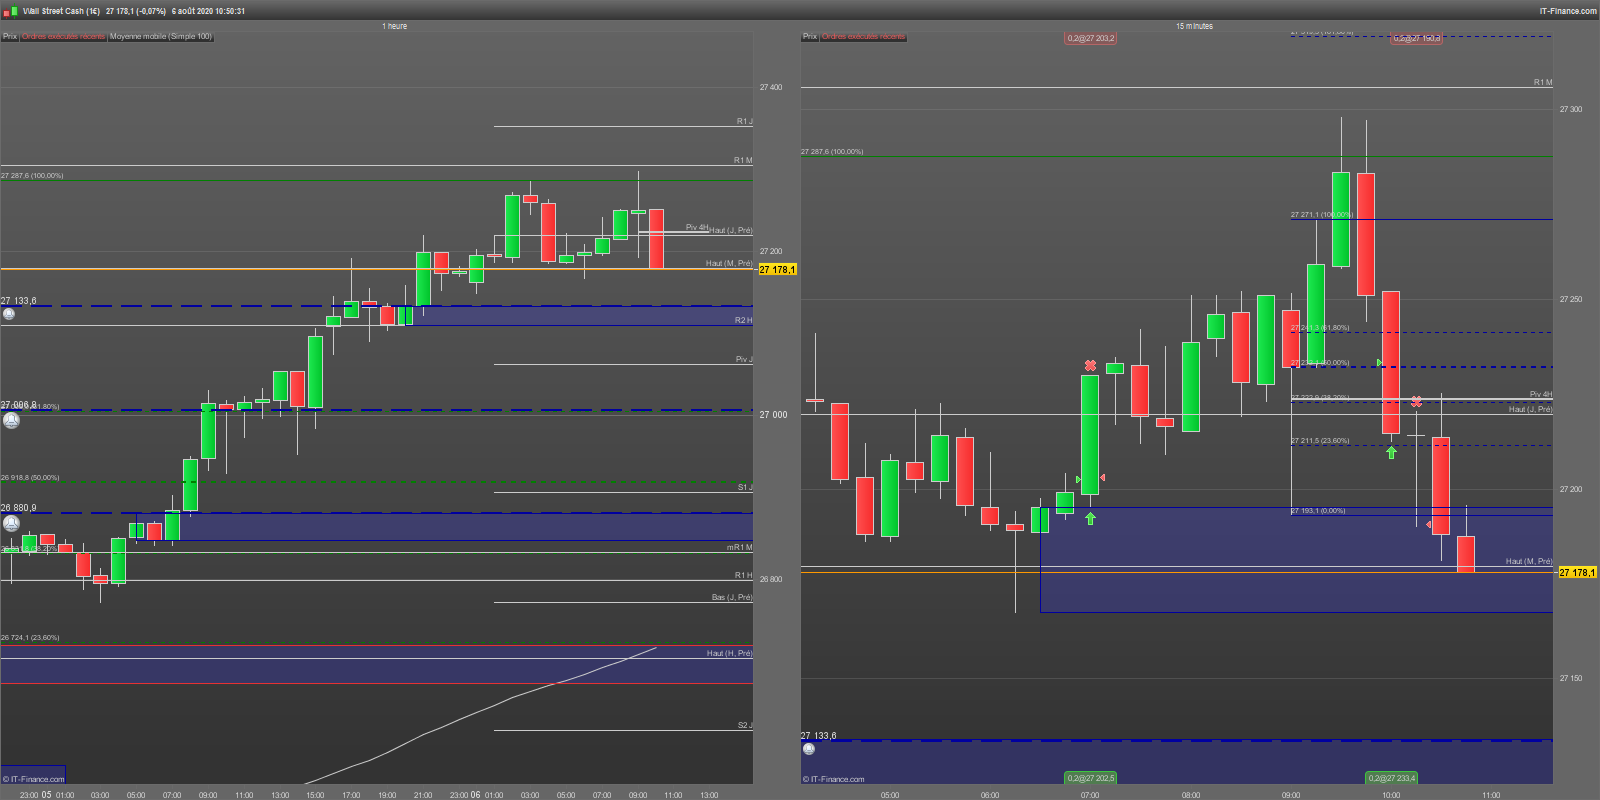Screen dimensions: 1600x800
Task: Click the alert bell at 27 006,8 on the 1 heure chart
Action: (11, 420)
